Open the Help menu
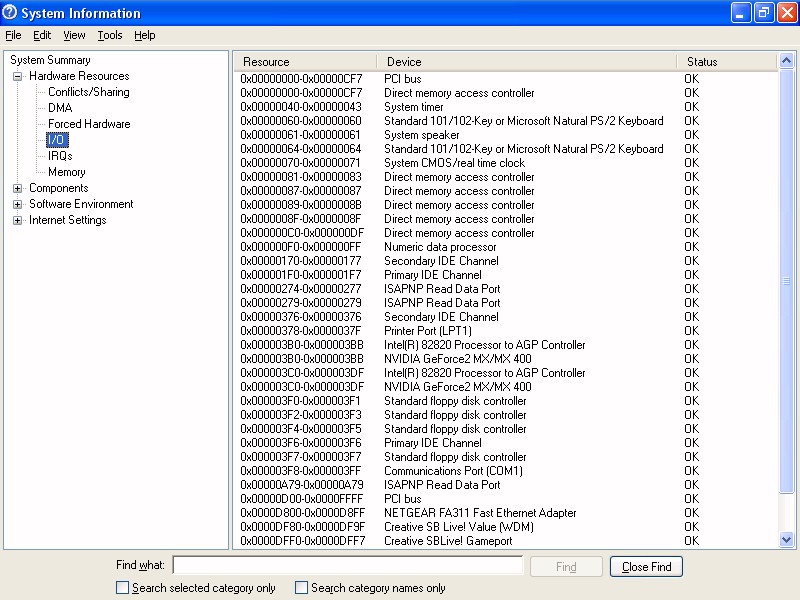The width and height of the screenshot is (800, 600). [x=144, y=35]
